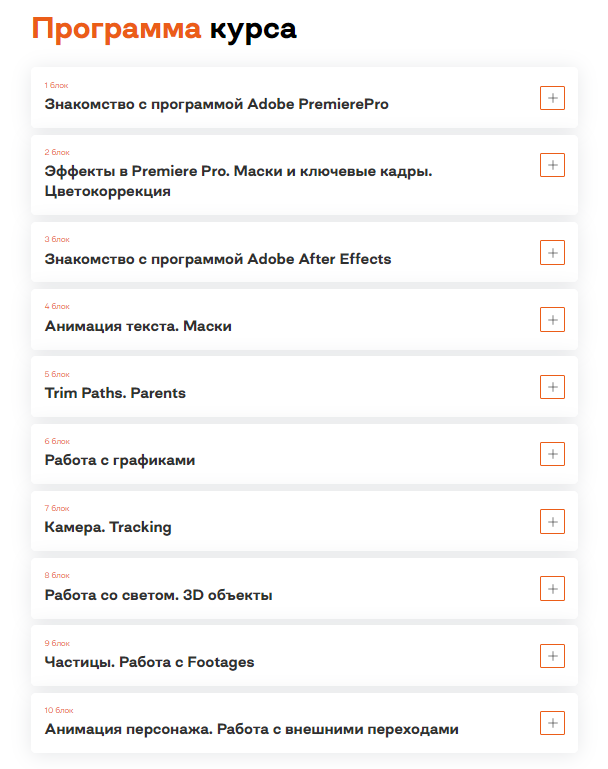Click plus icon for Анимация персонажа block
Viewport: 608px width, 769px height.
click(x=552, y=723)
